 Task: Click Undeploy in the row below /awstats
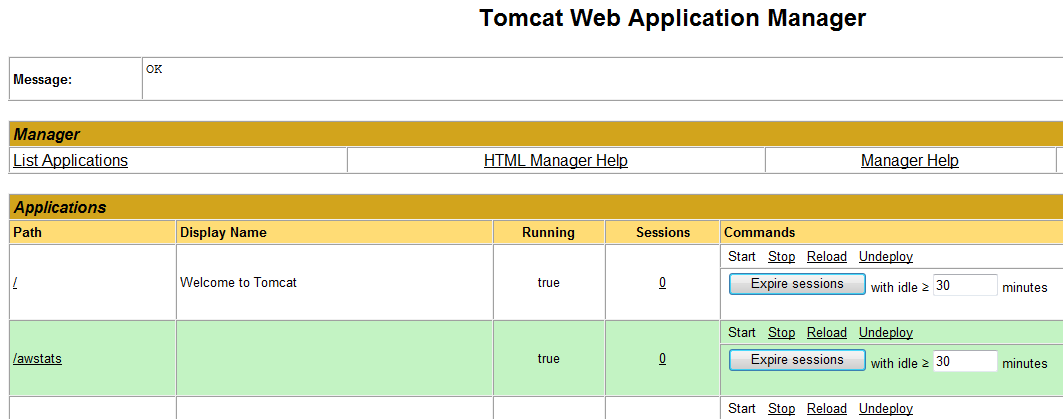886,409
